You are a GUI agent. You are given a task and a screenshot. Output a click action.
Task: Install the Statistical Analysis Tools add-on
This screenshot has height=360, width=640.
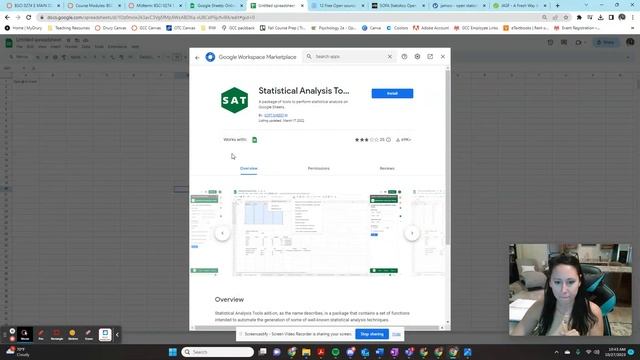[x=392, y=93]
